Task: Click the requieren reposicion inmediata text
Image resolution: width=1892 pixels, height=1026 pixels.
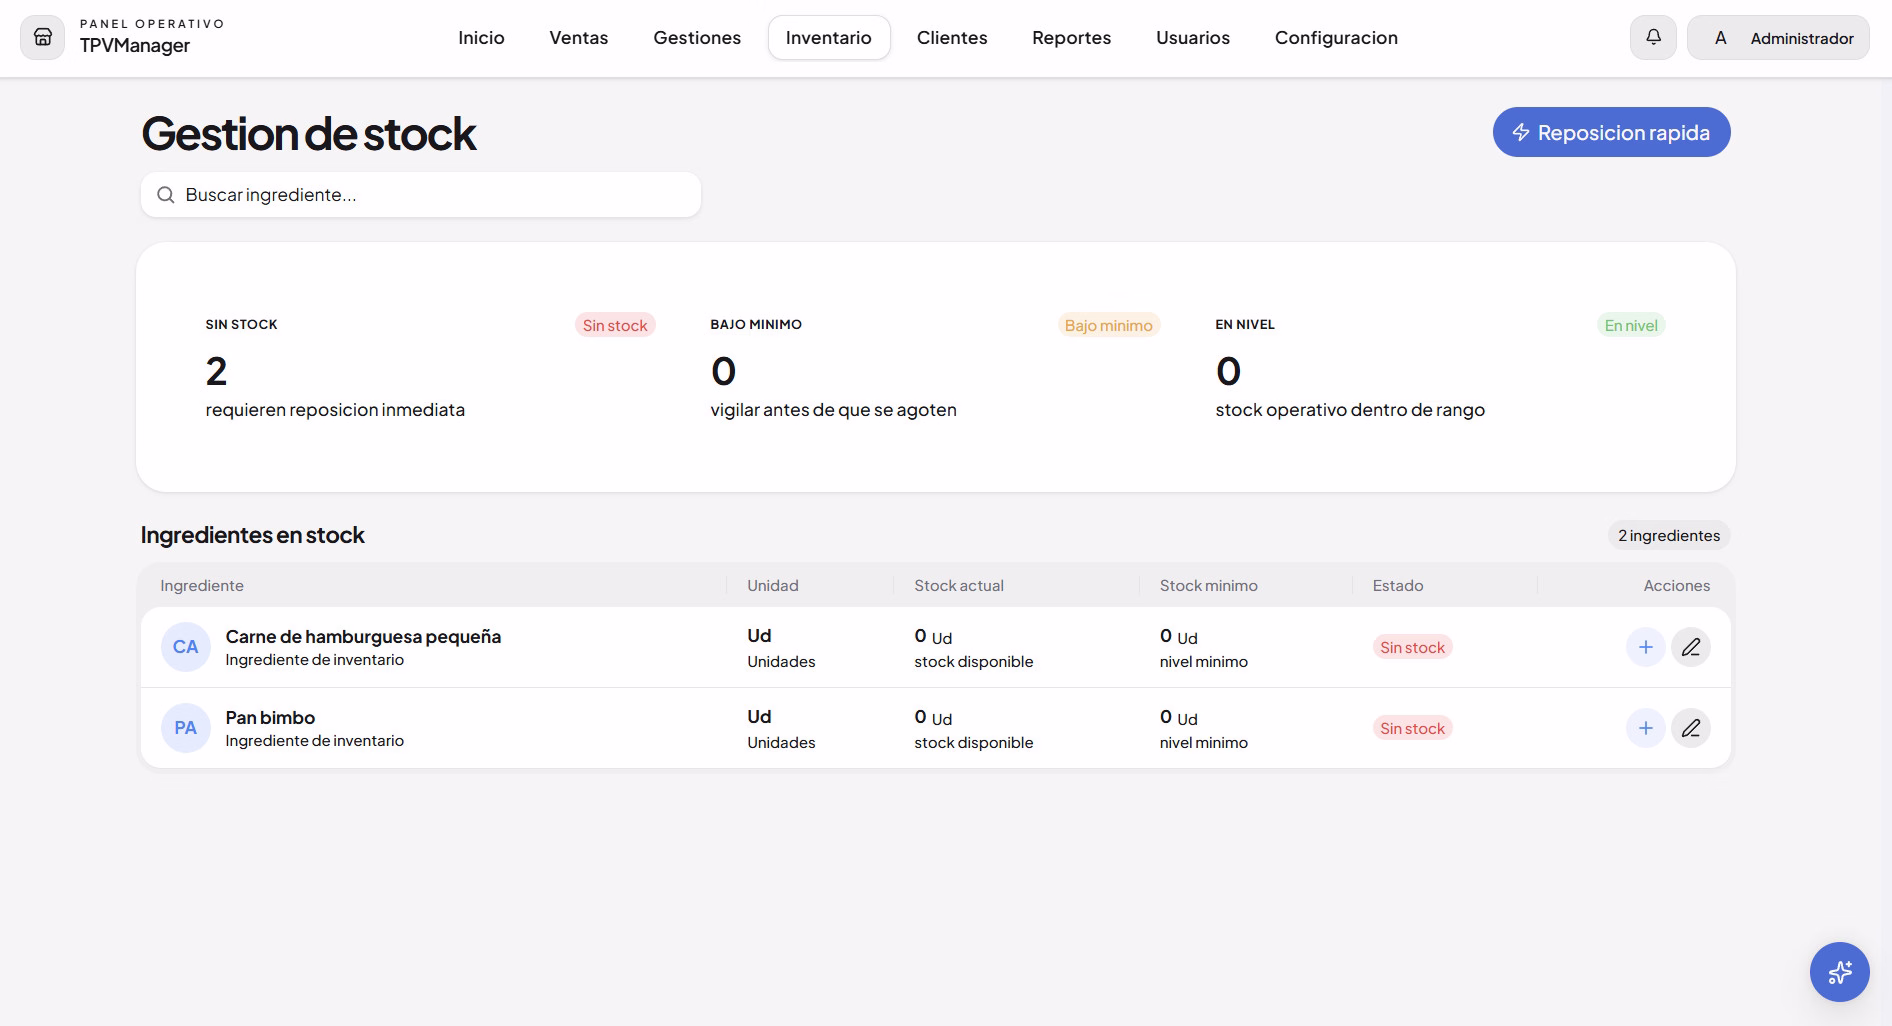Action: (x=335, y=410)
